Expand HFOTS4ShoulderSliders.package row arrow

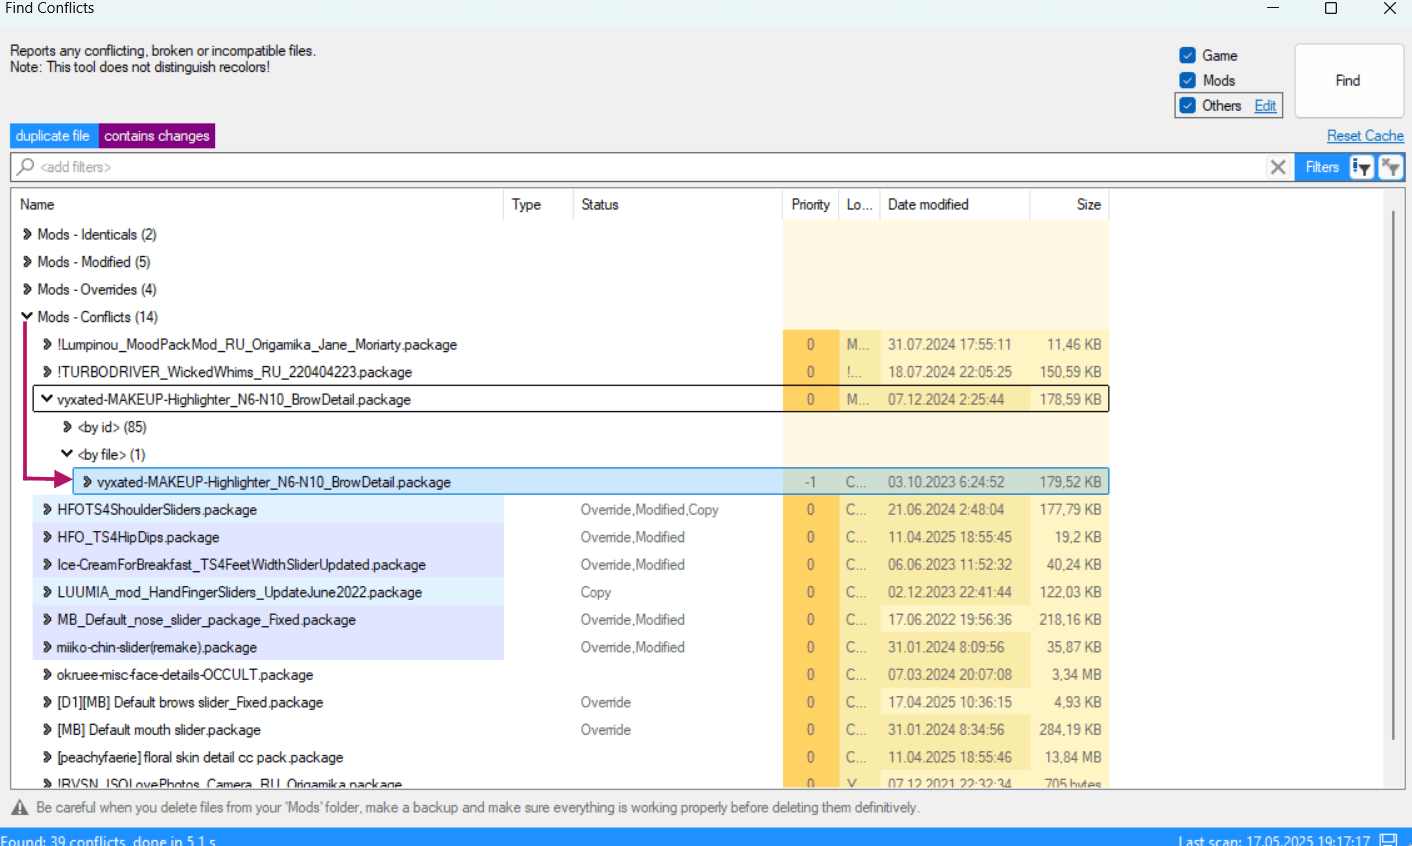click(47, 509)
